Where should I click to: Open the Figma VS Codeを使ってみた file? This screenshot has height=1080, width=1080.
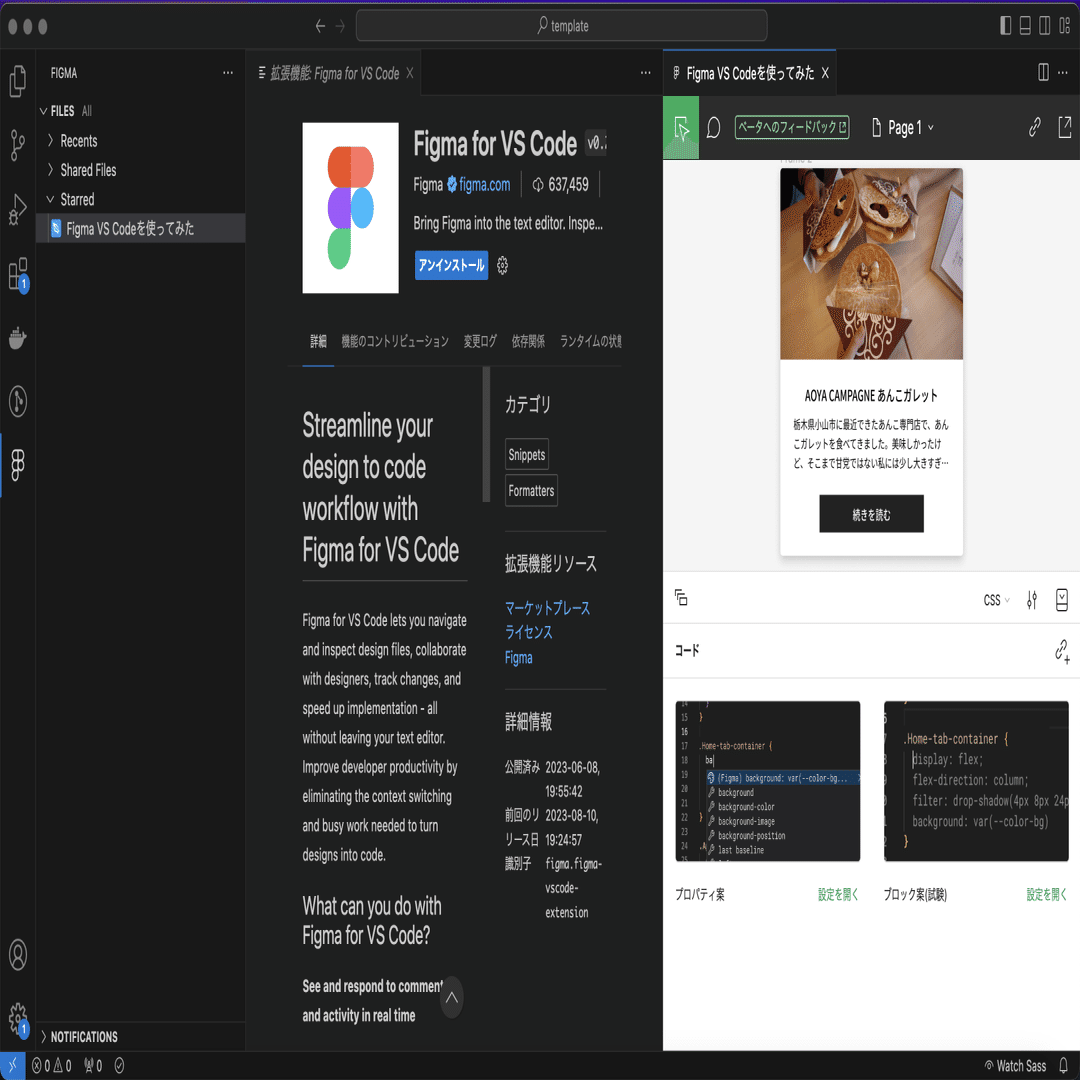tap(141, 229)
